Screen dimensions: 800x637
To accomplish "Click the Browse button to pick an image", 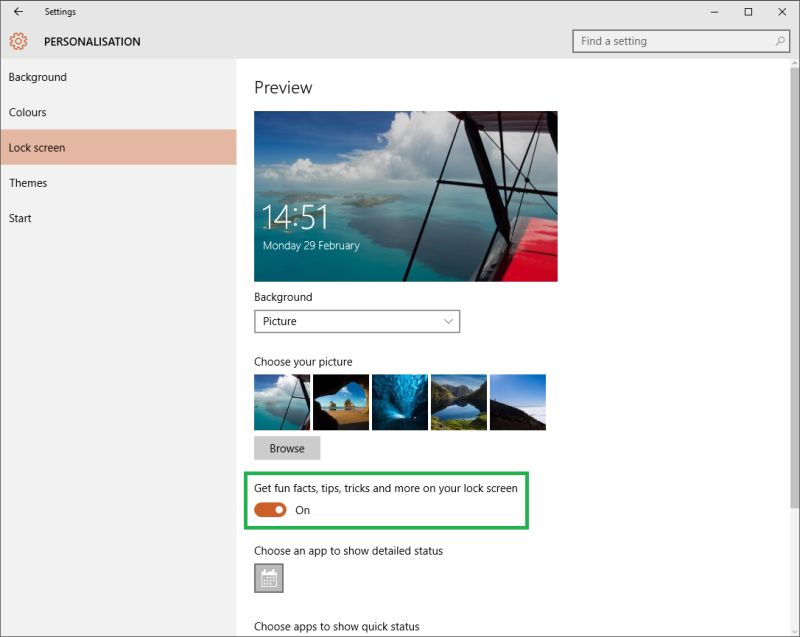I will point(287,447).
